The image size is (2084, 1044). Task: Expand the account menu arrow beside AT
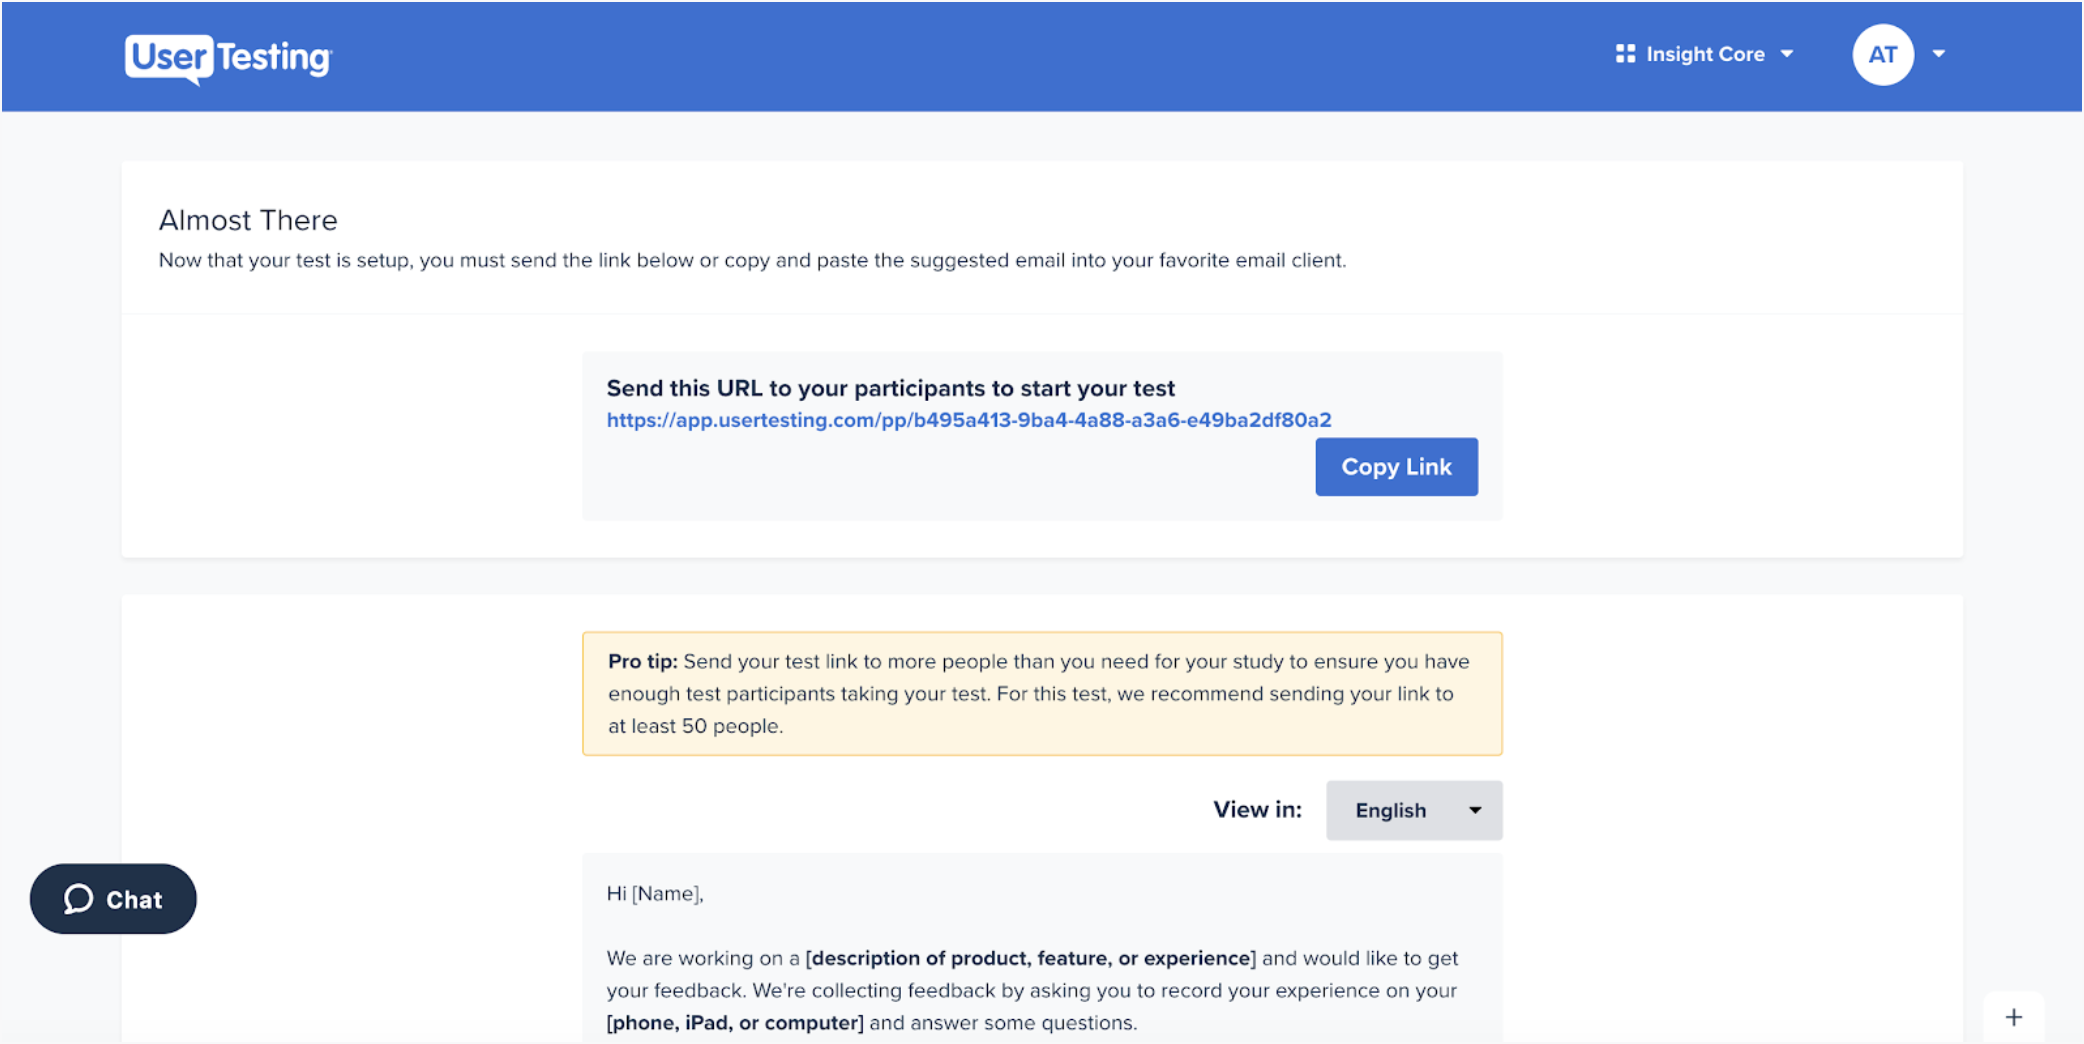[x=1938, y=54]
